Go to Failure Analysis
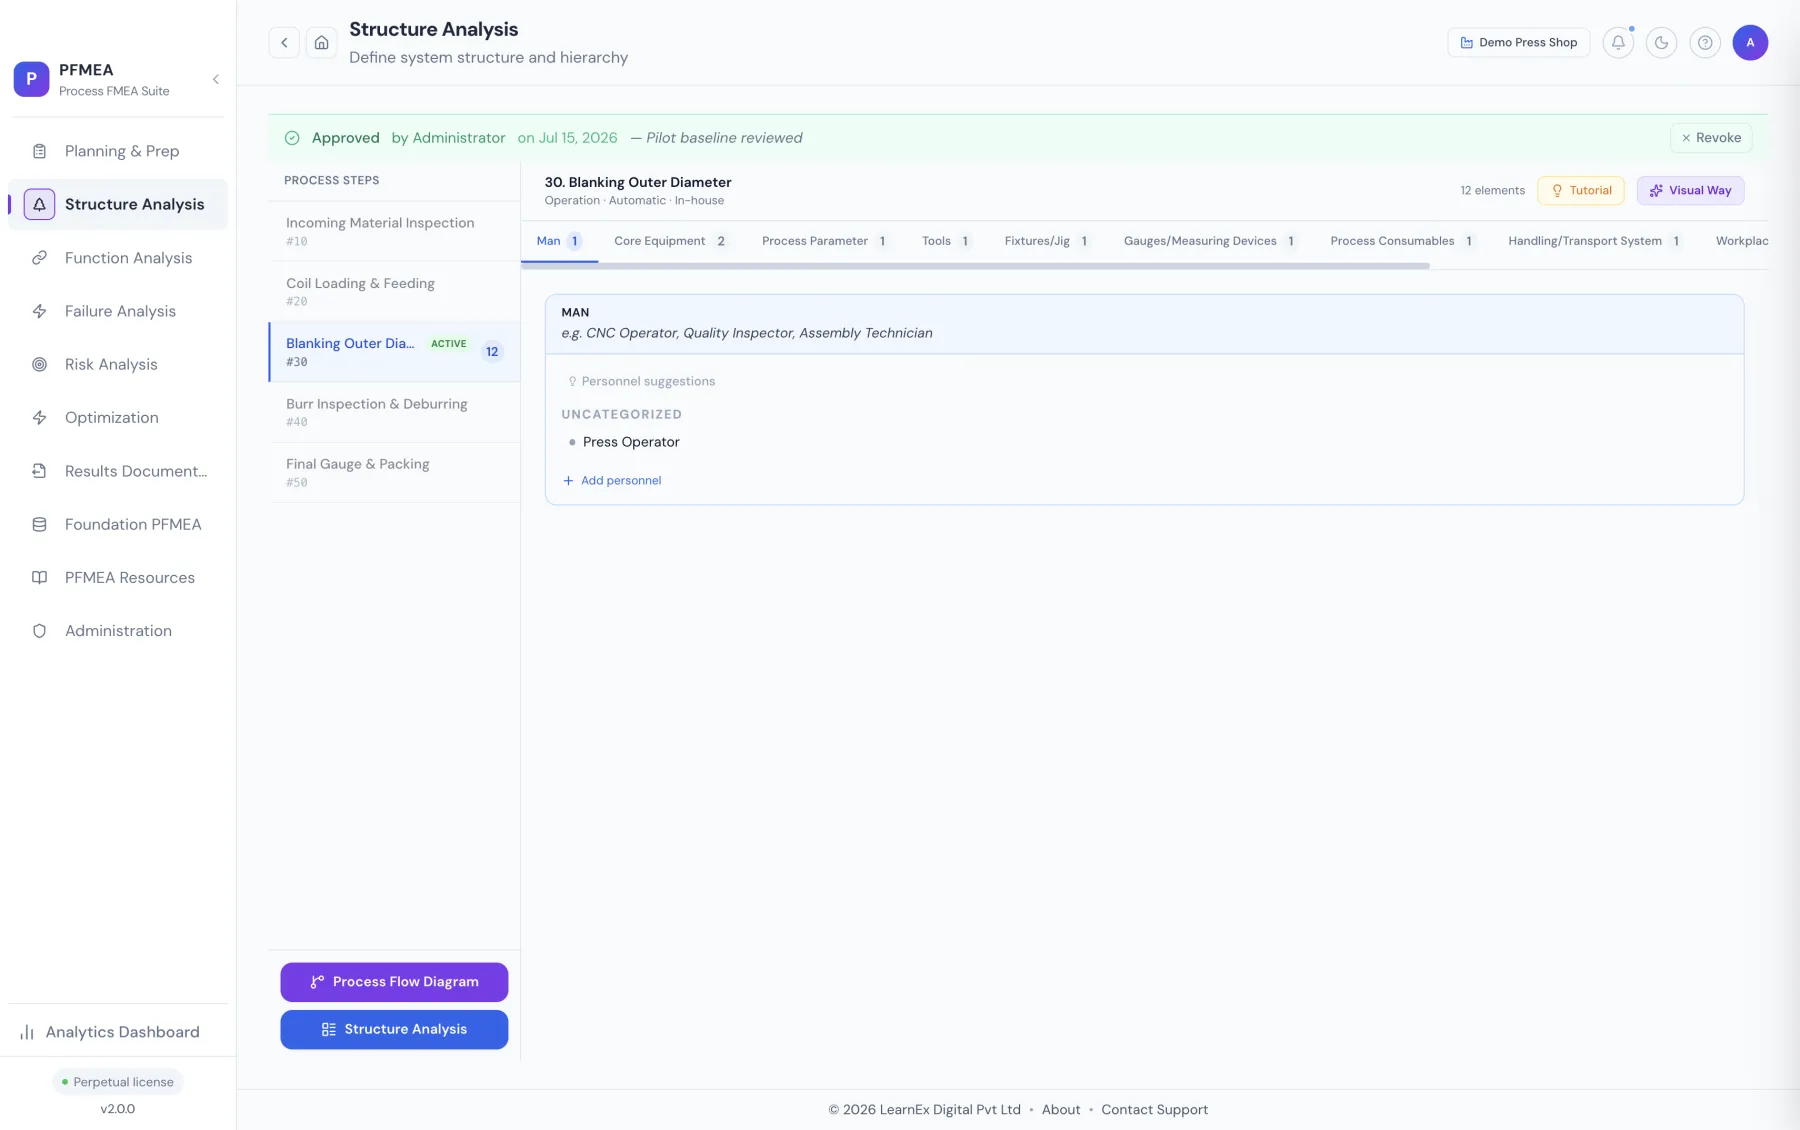1800x1130 pixels. click(118, 311)
